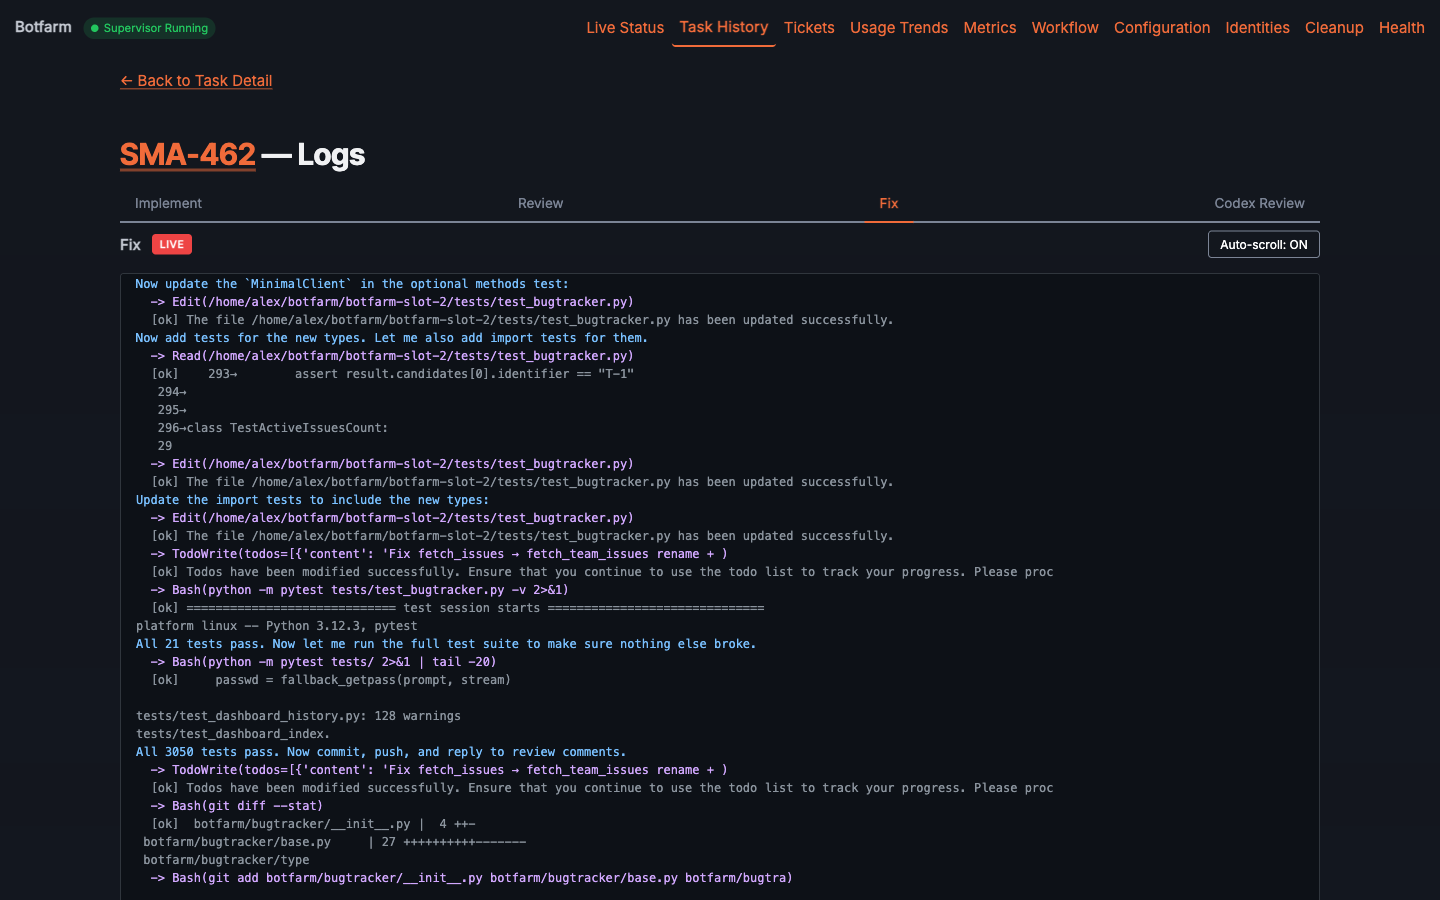Open the Workflow page
This screenshot has width=1440, height=900.
coord(1064,28)
